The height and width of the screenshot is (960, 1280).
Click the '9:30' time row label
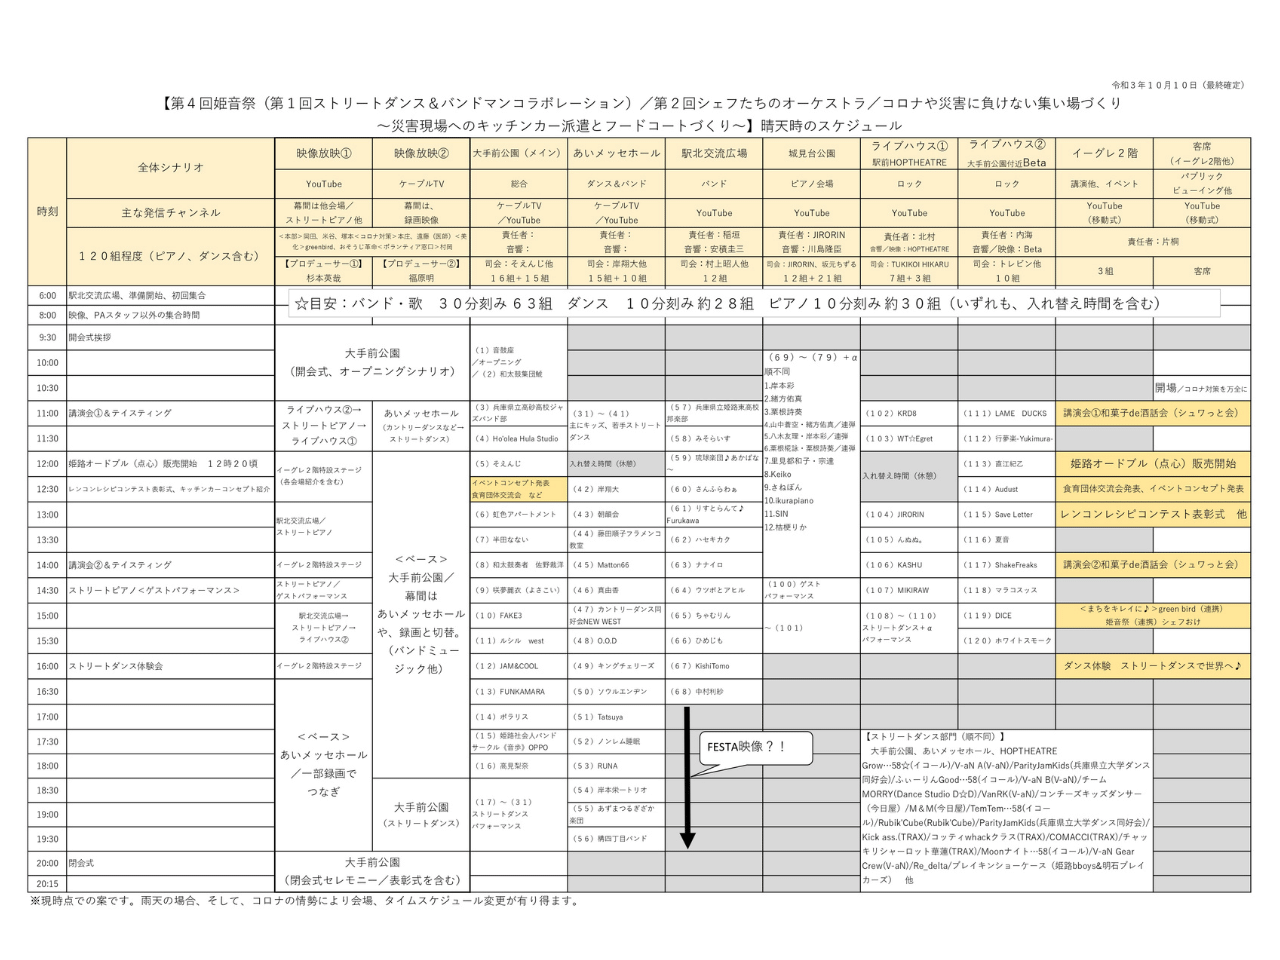point(47,338)
